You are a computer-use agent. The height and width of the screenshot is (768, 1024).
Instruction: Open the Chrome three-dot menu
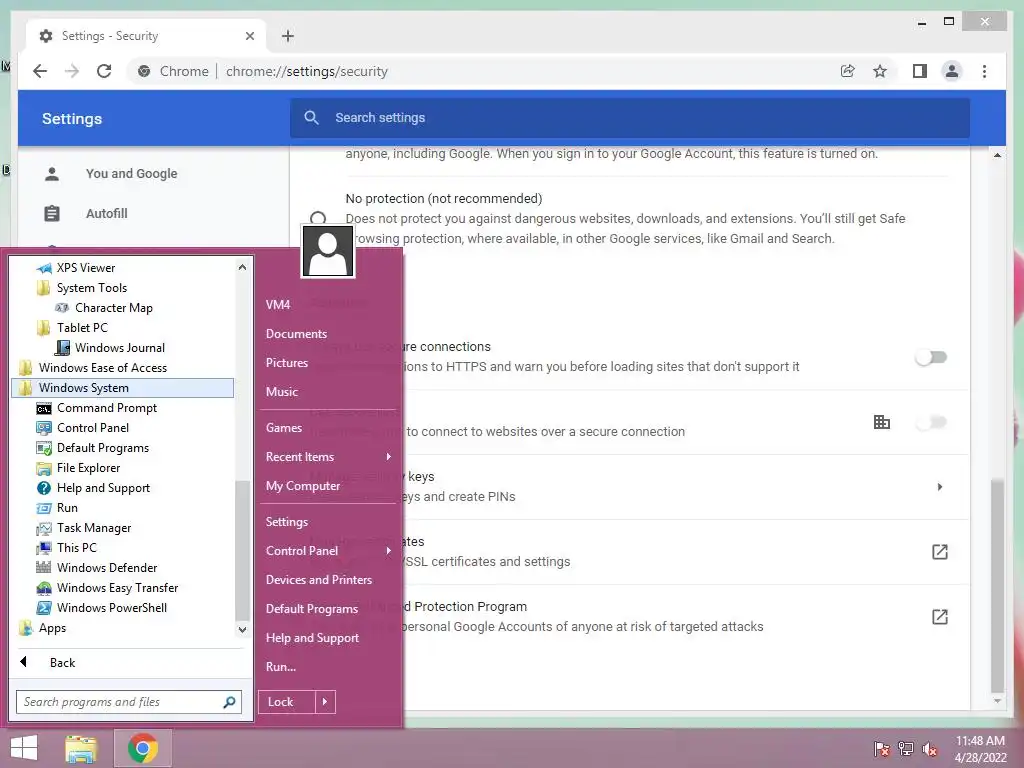pyautogui.click(x=984, y=71)
